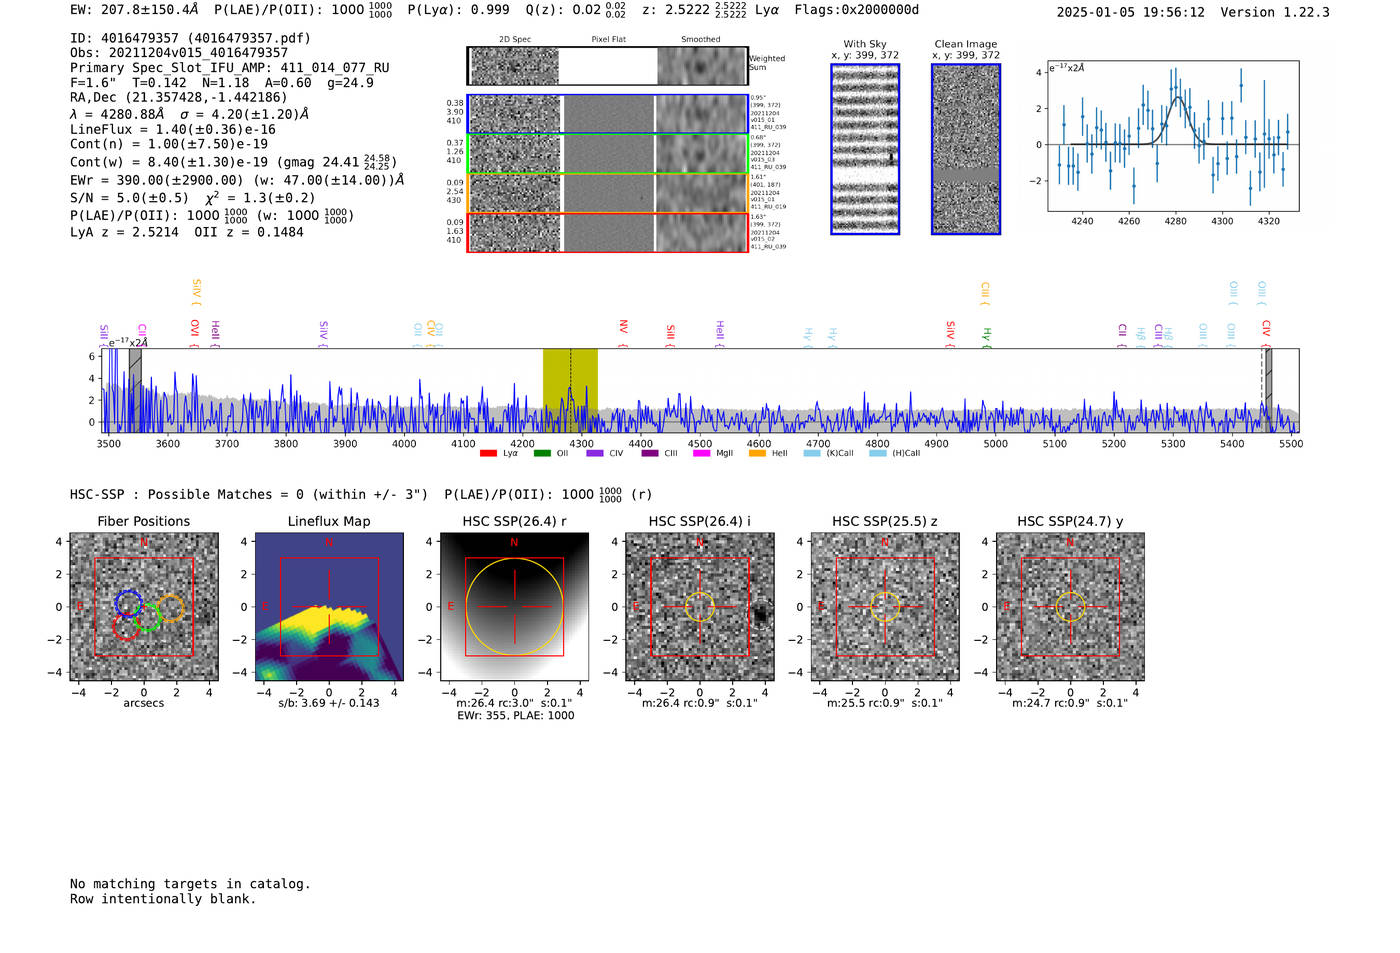The height and width of the screenshot is (953, 1400).
Task: Click the EWr: 355, PLAE: 1000 caption
Action: click(516, 716)
